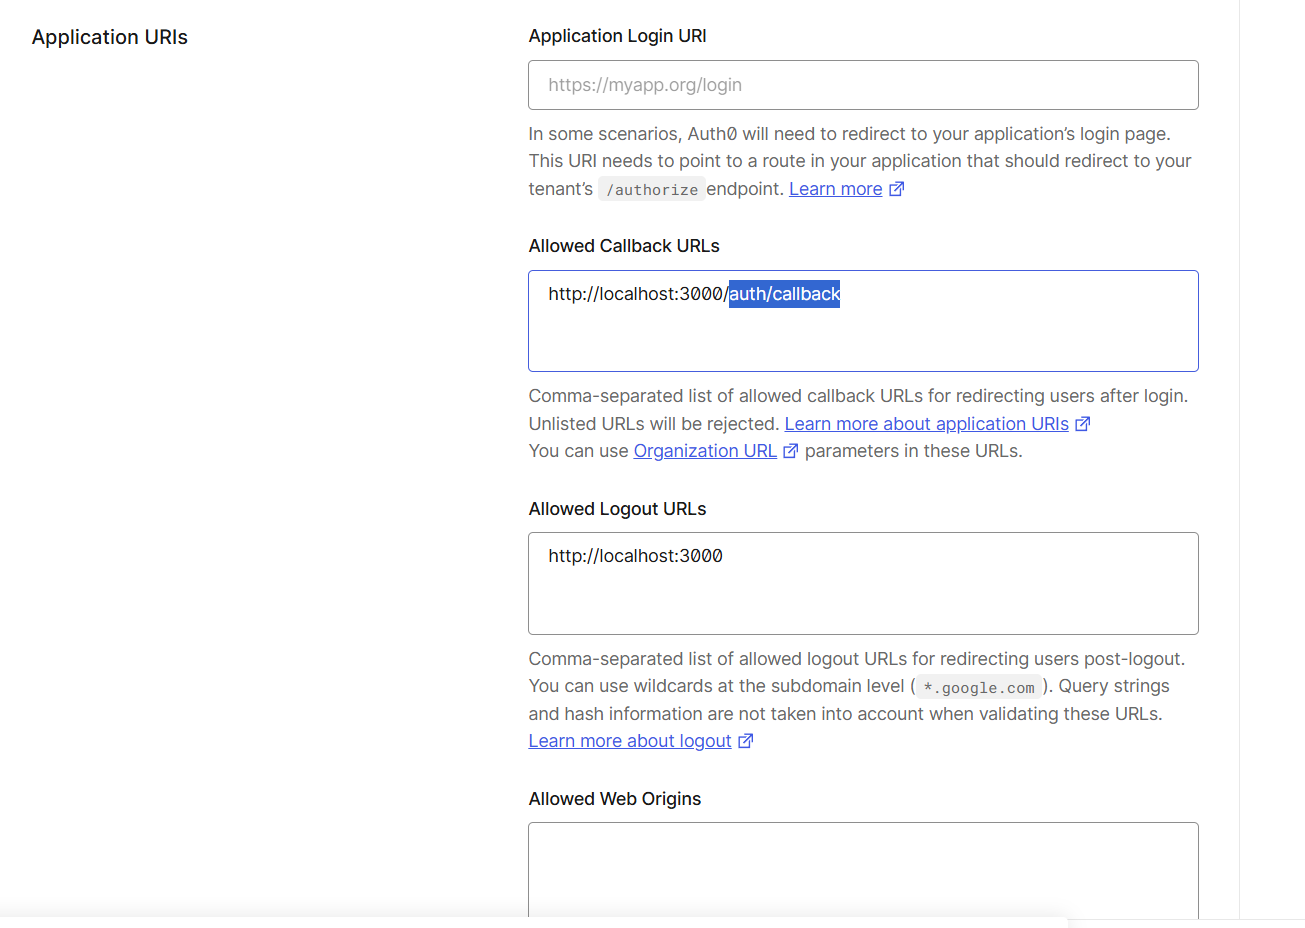The width and height of the screenshot is (1305, 928).
Task: Click the Allowed Web Origins label
Action: click(615, 799)
